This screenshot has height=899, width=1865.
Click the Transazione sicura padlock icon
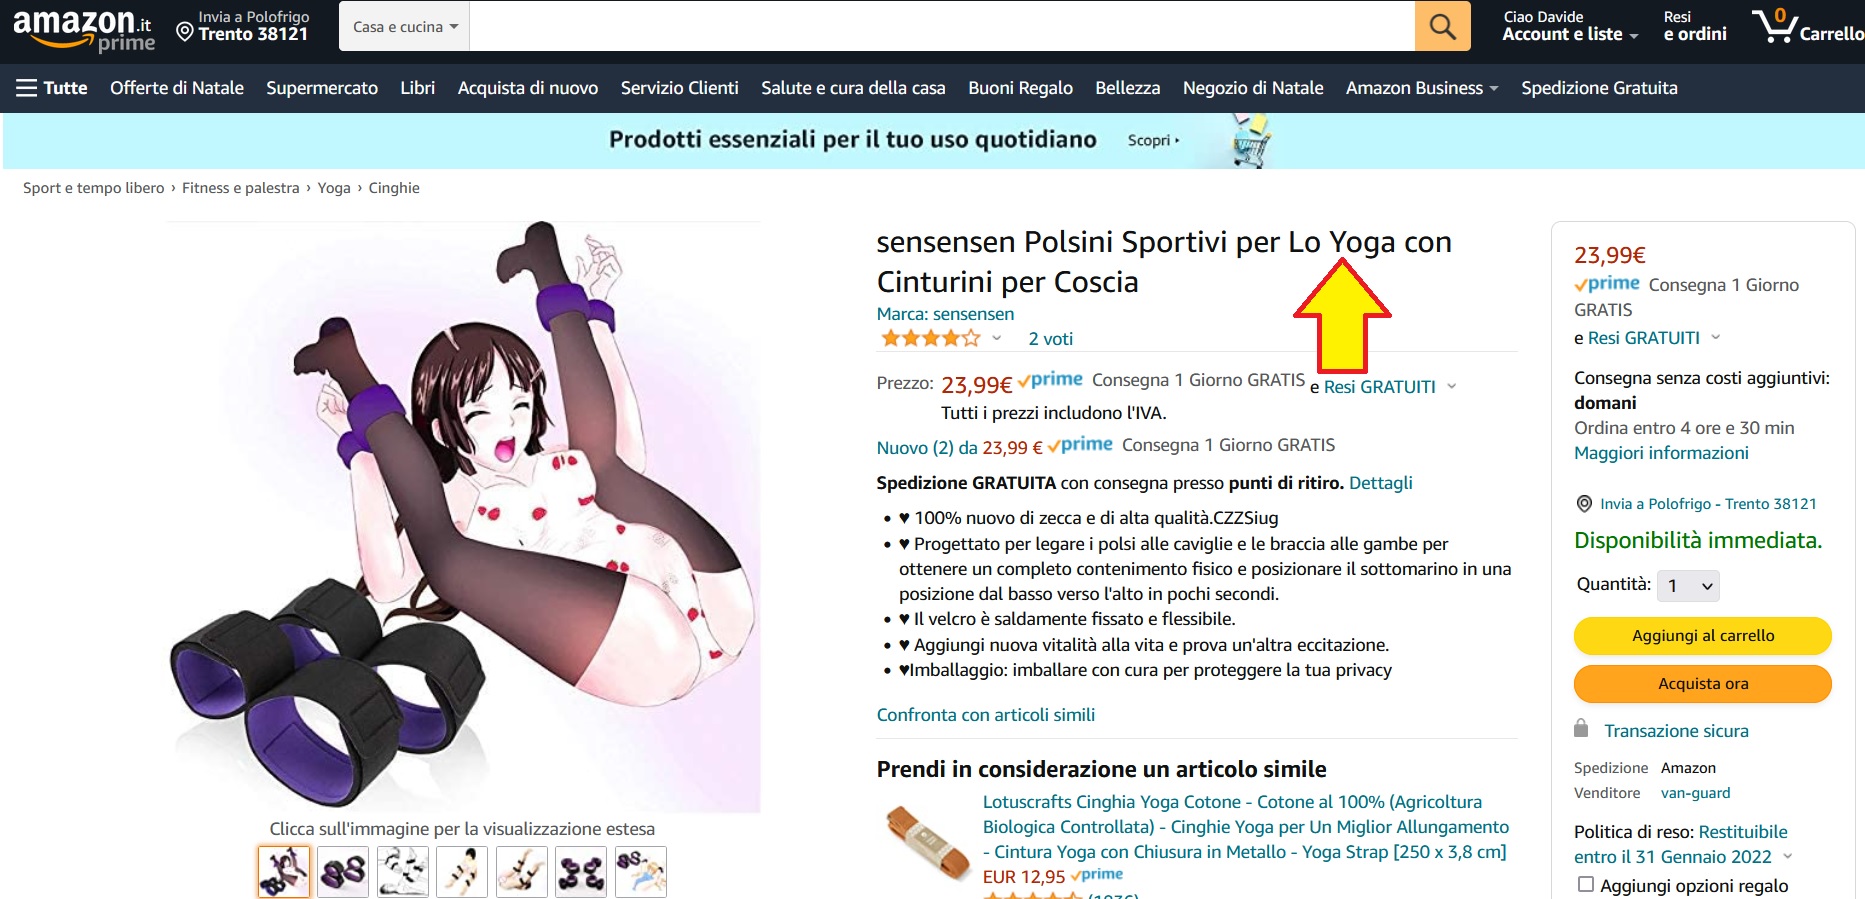click(1581, 728)
